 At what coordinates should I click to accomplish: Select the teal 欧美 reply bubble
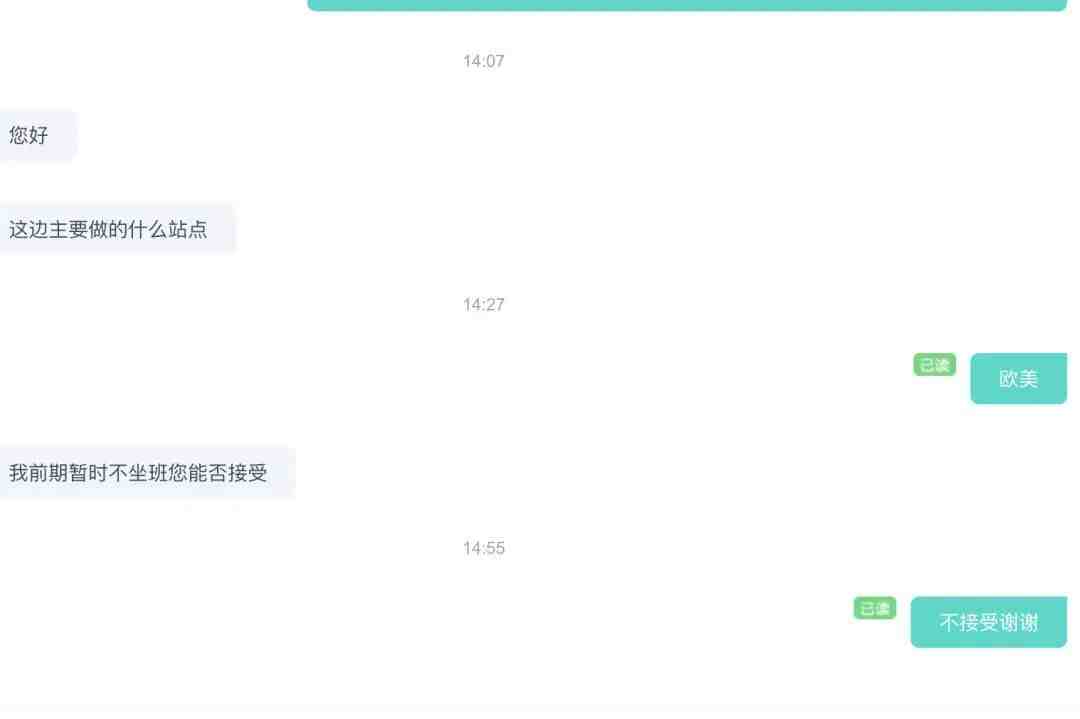(x=1018, y=378)
